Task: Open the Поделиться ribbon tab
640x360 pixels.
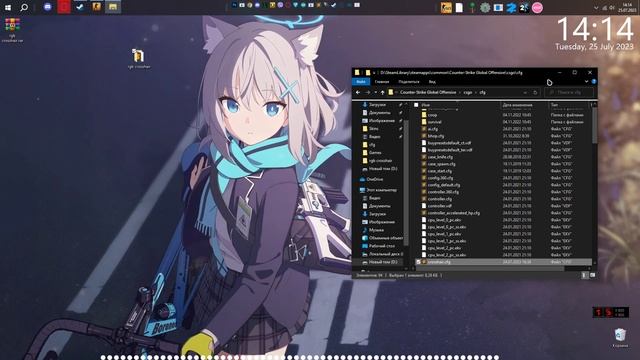Action: (409, 82)
